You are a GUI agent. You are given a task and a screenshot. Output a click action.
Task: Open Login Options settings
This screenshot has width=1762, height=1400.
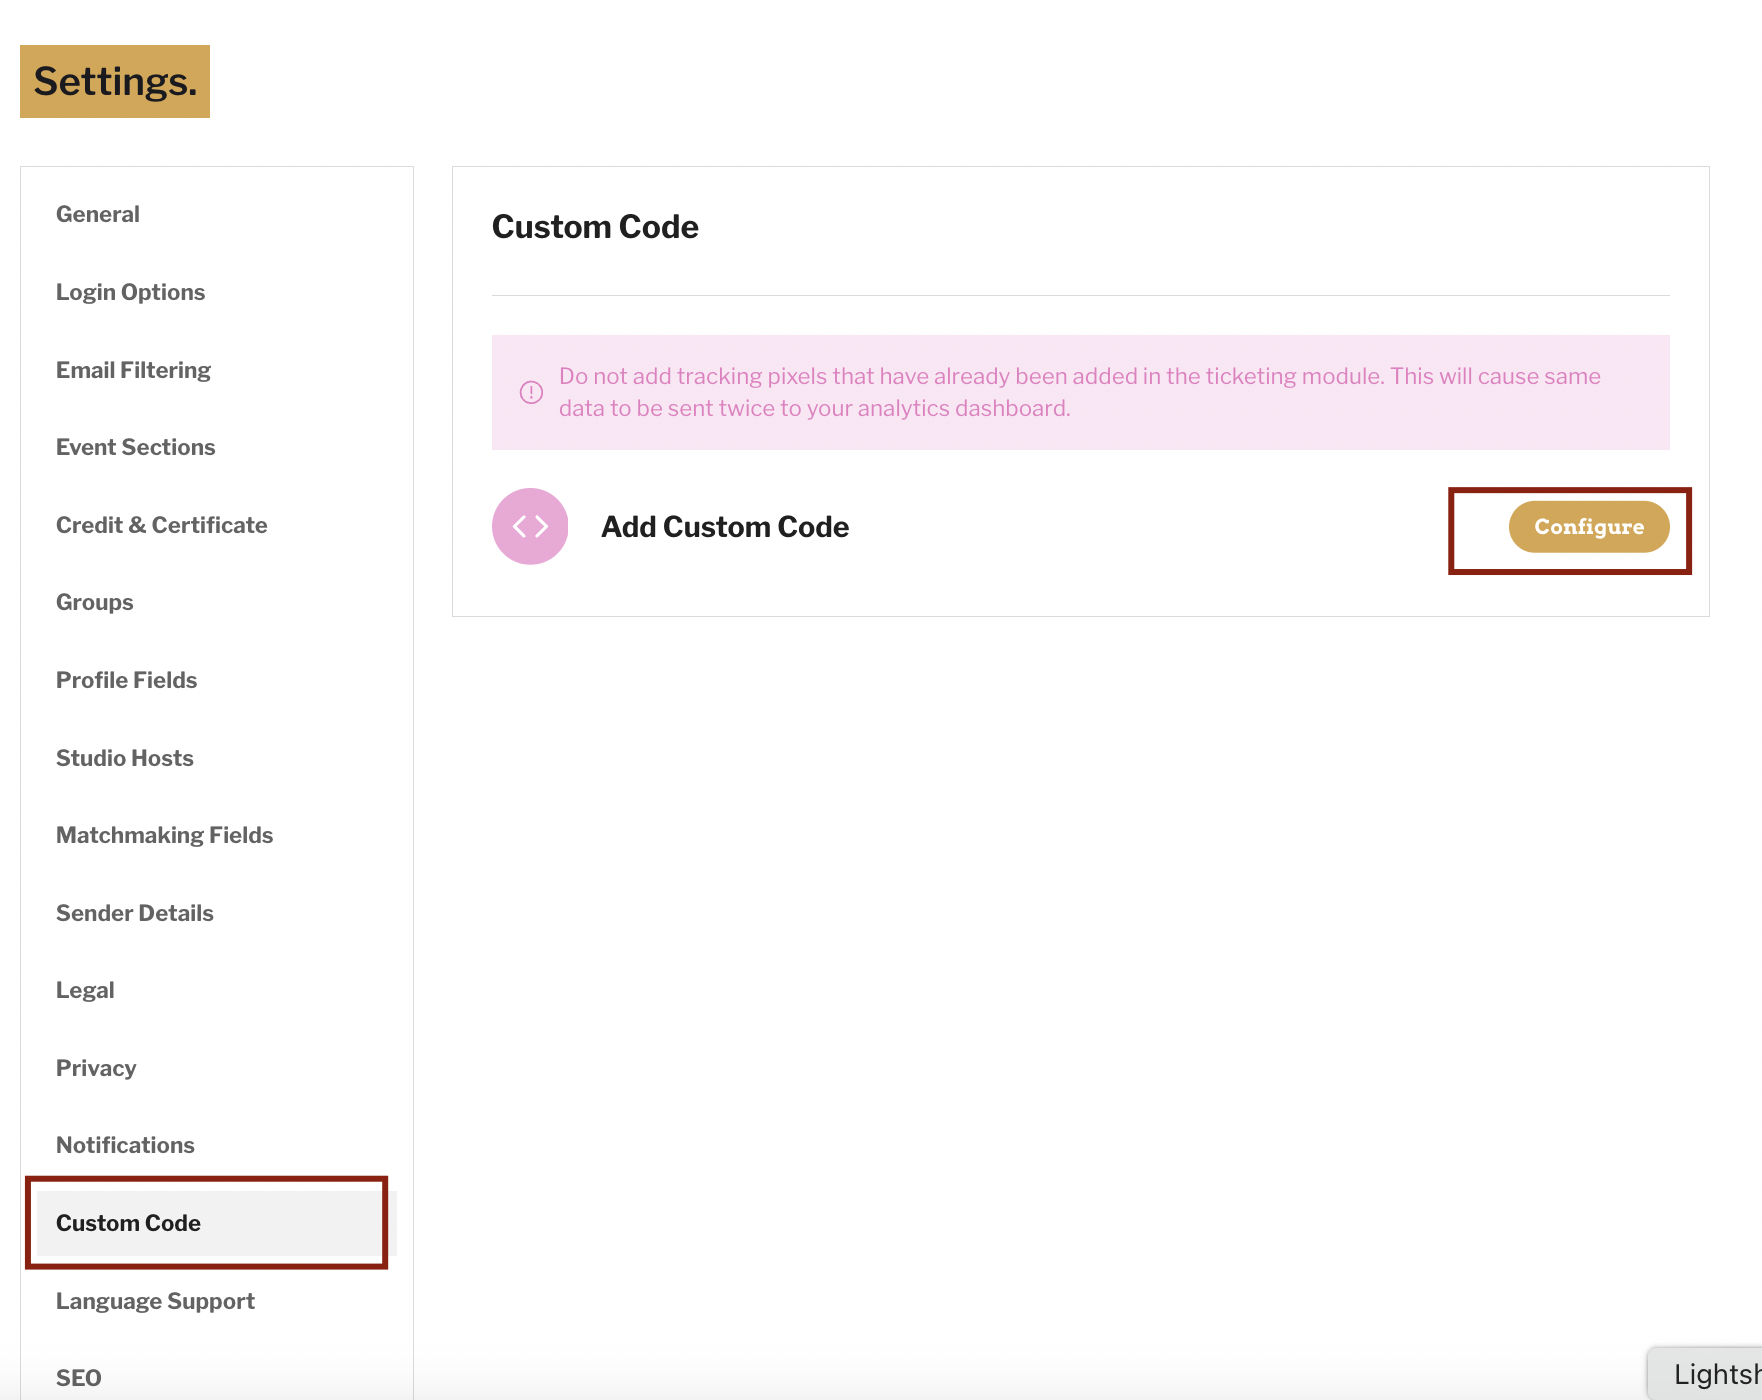(130, 292)
